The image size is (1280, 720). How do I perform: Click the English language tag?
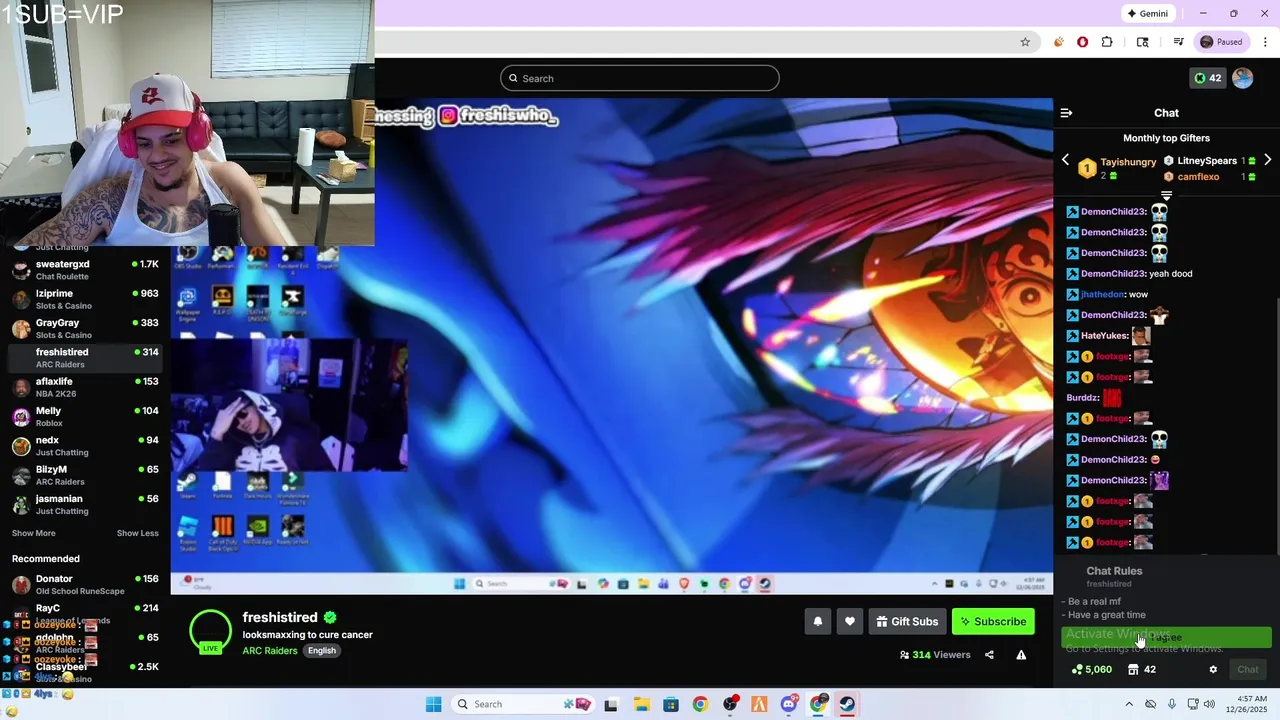[322, 650]
